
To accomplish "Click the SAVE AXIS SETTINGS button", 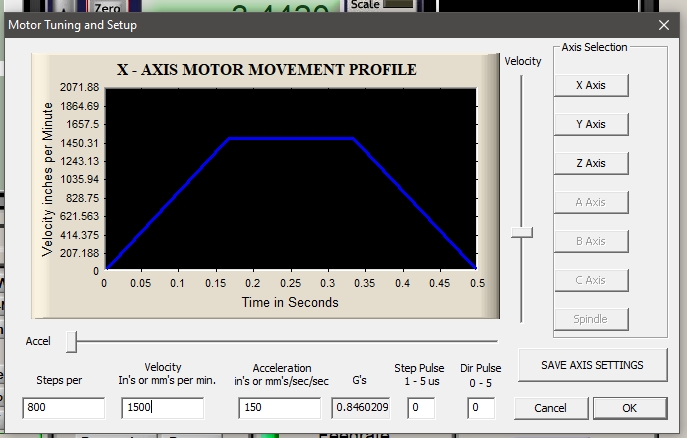I will click(592, 365).
